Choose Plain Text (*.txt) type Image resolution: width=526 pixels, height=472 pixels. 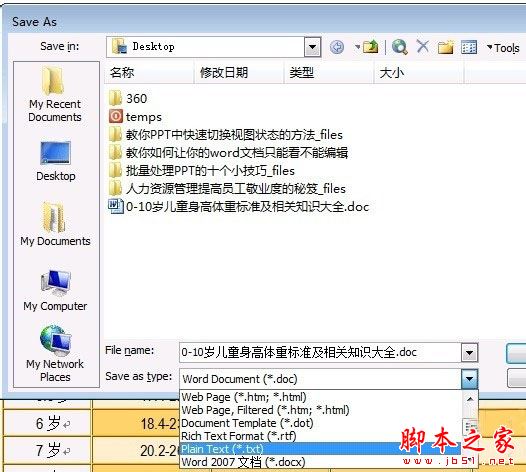(x=320, y=449)
